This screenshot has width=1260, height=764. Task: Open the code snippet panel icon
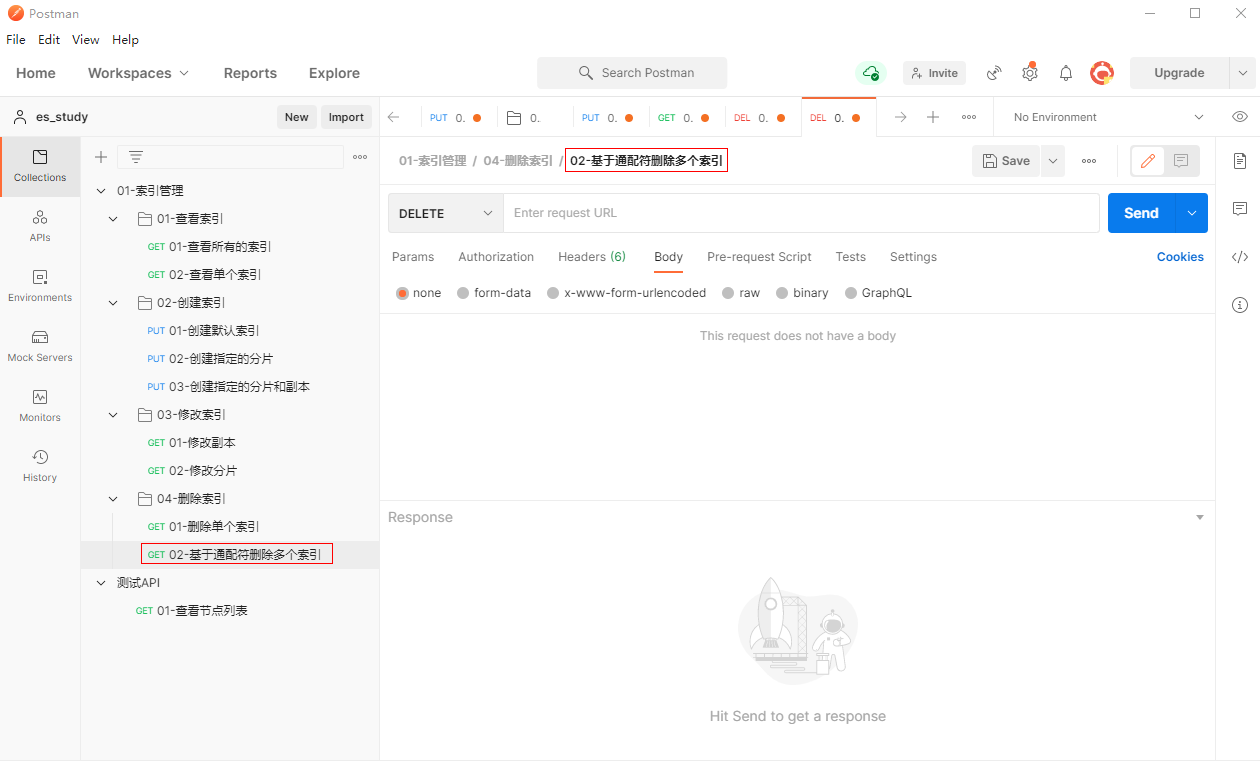click(x=1240, y=257)
